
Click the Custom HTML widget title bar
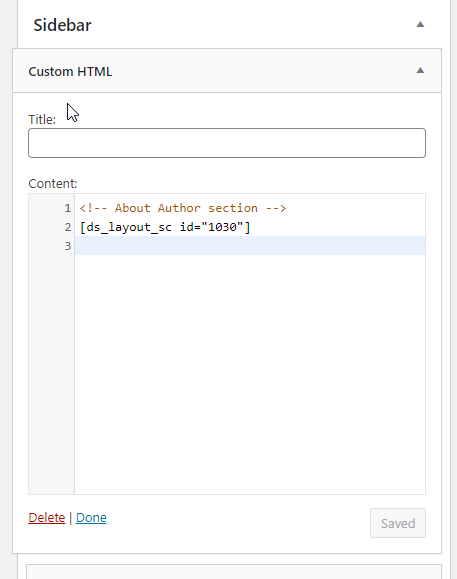[x=227, y=71]
